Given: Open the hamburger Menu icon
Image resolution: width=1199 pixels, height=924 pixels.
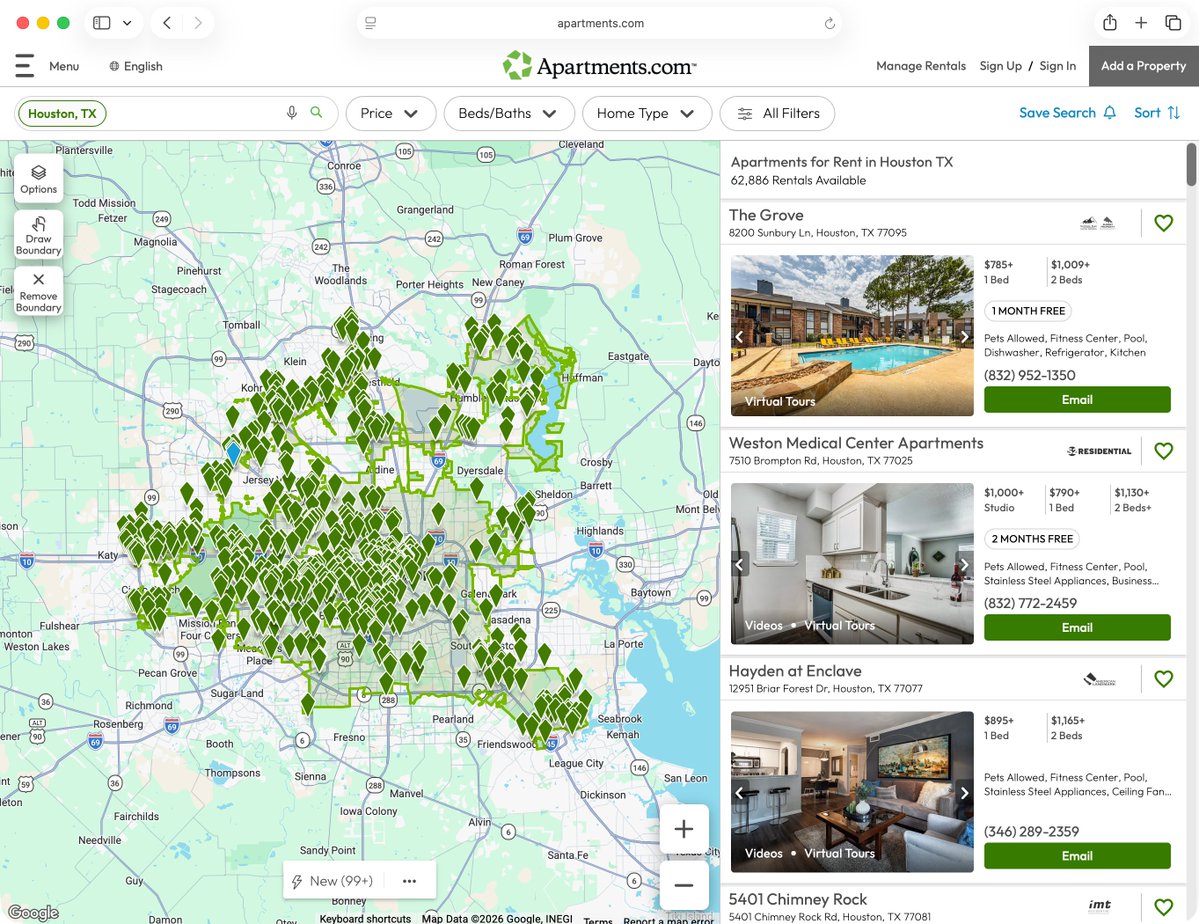Looking at the screenshot, I should (24, 66).
